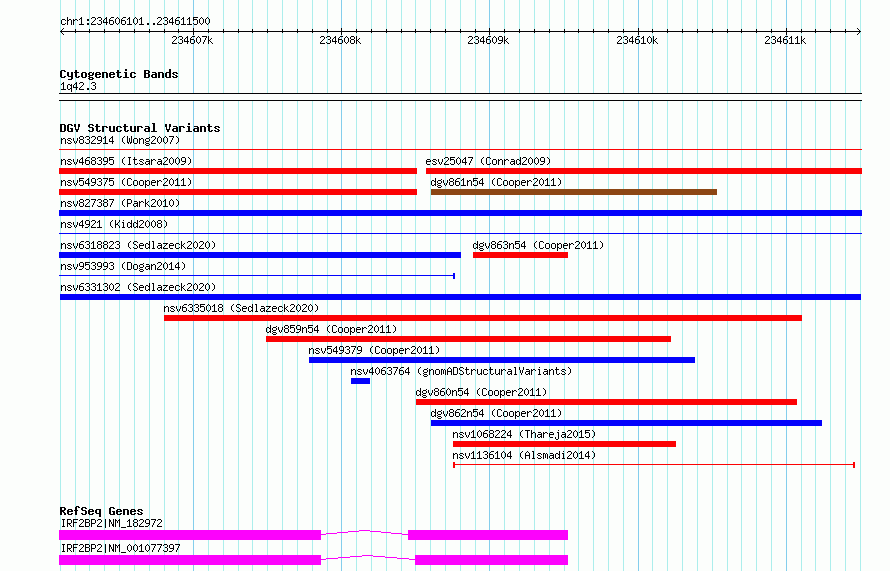Screen dimensions: 890x571
Task: Click the chr1:234606101..234611500 region label
Action: pos(135,21)
